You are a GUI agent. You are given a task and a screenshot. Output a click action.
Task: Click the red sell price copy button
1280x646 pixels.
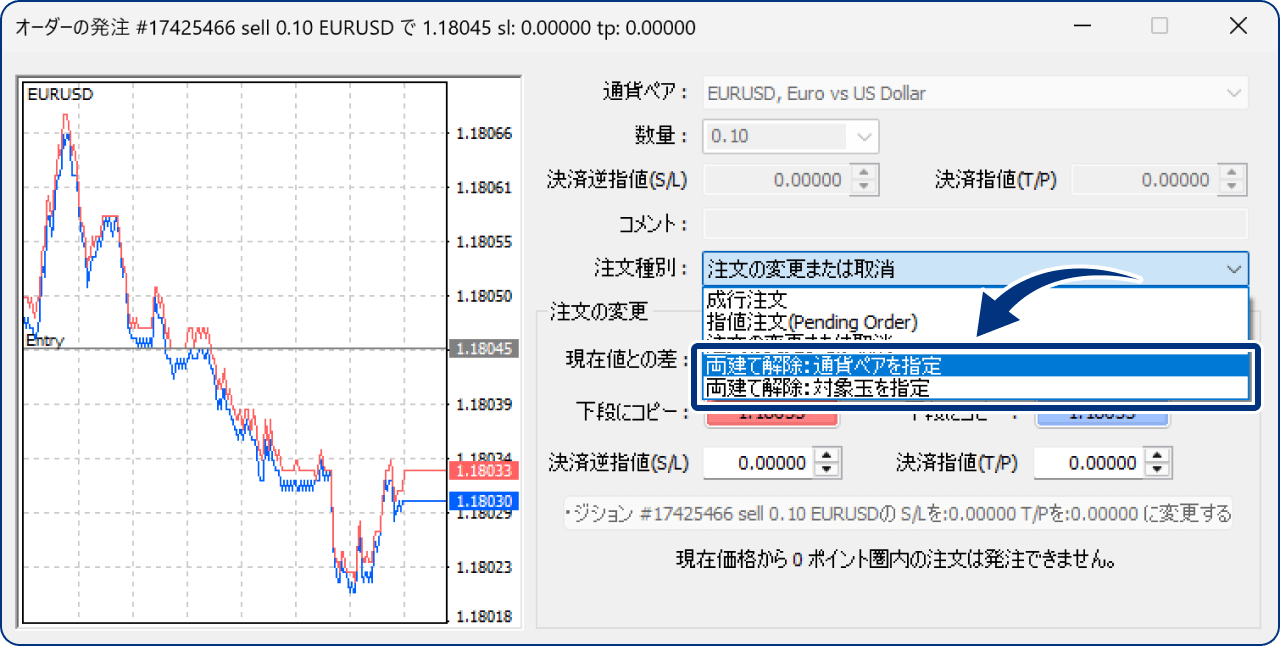pyautogui.click(x=772, y=413)
